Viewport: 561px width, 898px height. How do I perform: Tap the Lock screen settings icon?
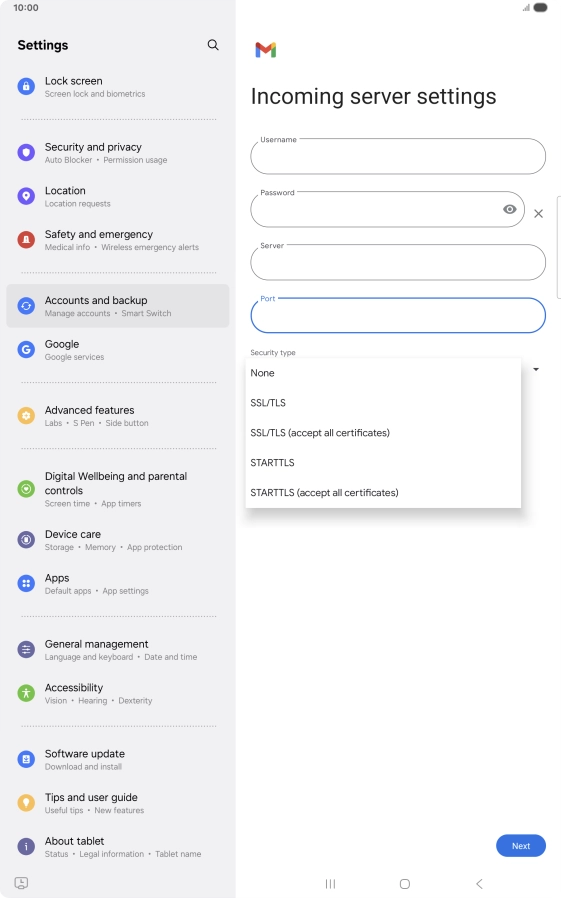26,86
